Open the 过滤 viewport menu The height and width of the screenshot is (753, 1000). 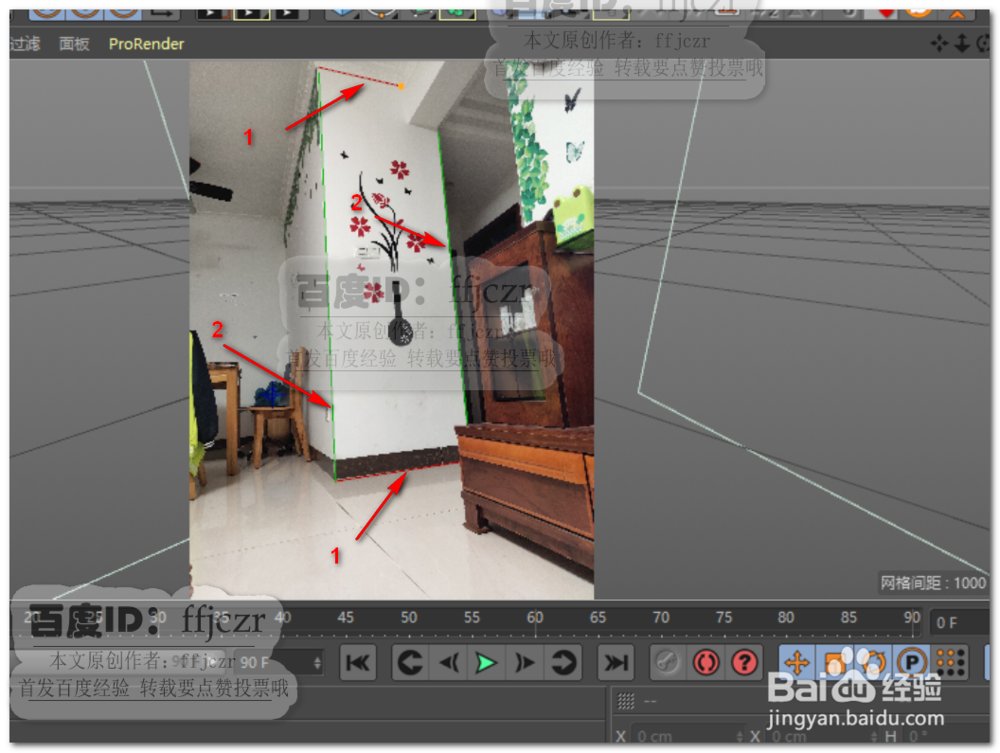click(x=26, y=44)
